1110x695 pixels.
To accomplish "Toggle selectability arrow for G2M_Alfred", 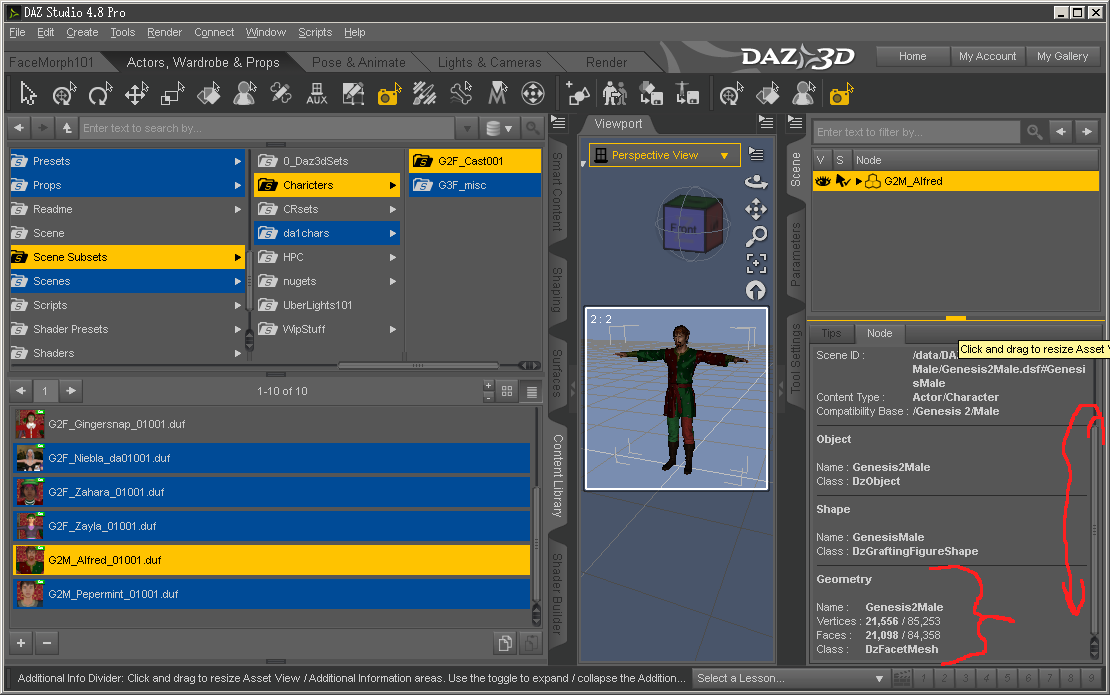I will tap(842, 181).
